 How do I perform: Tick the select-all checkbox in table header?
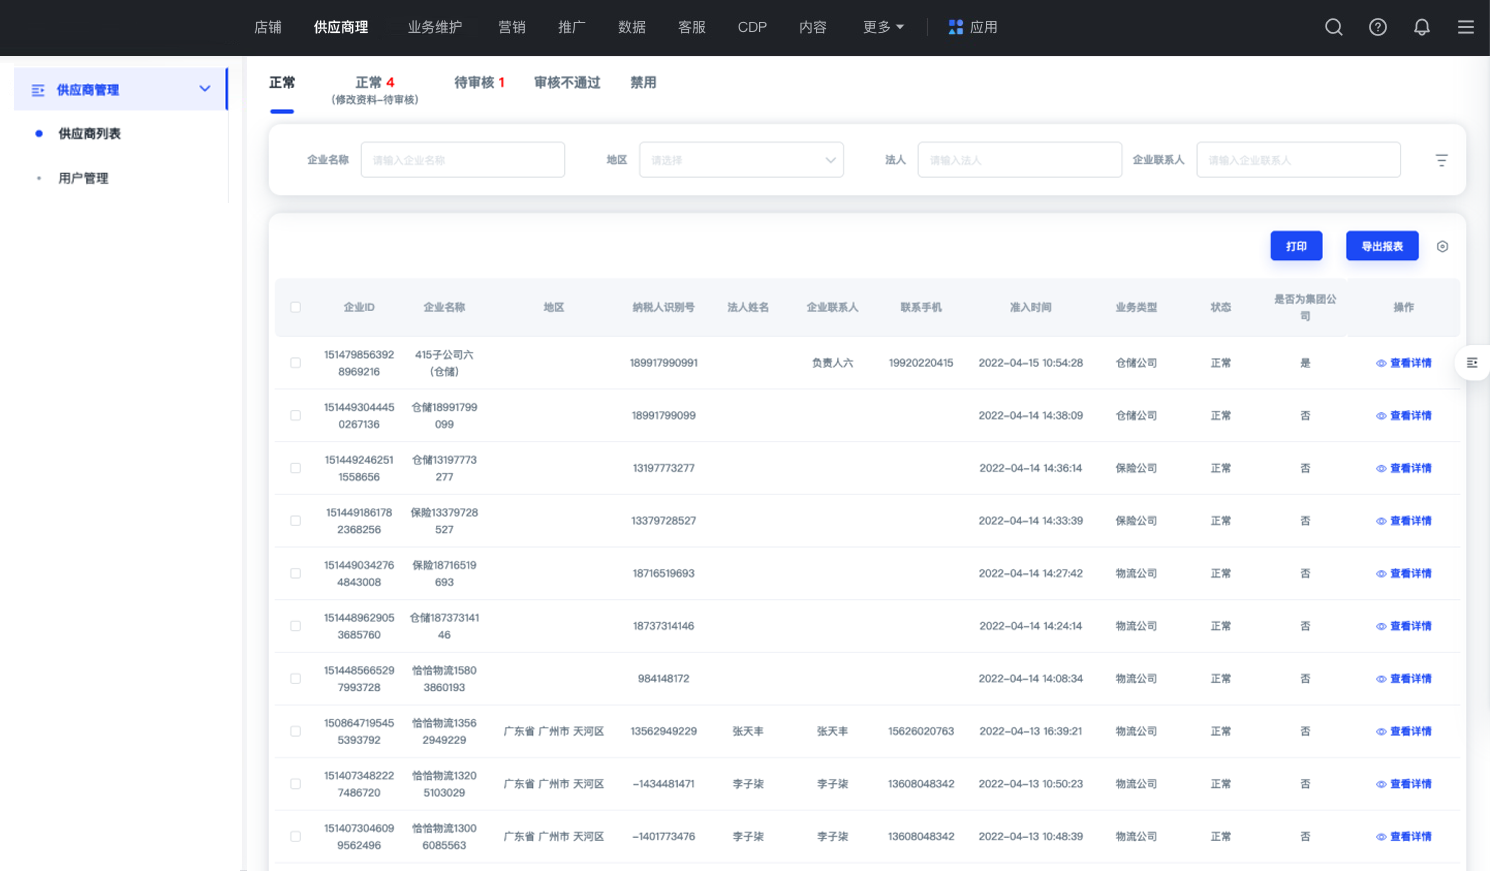tap(295, 307)
